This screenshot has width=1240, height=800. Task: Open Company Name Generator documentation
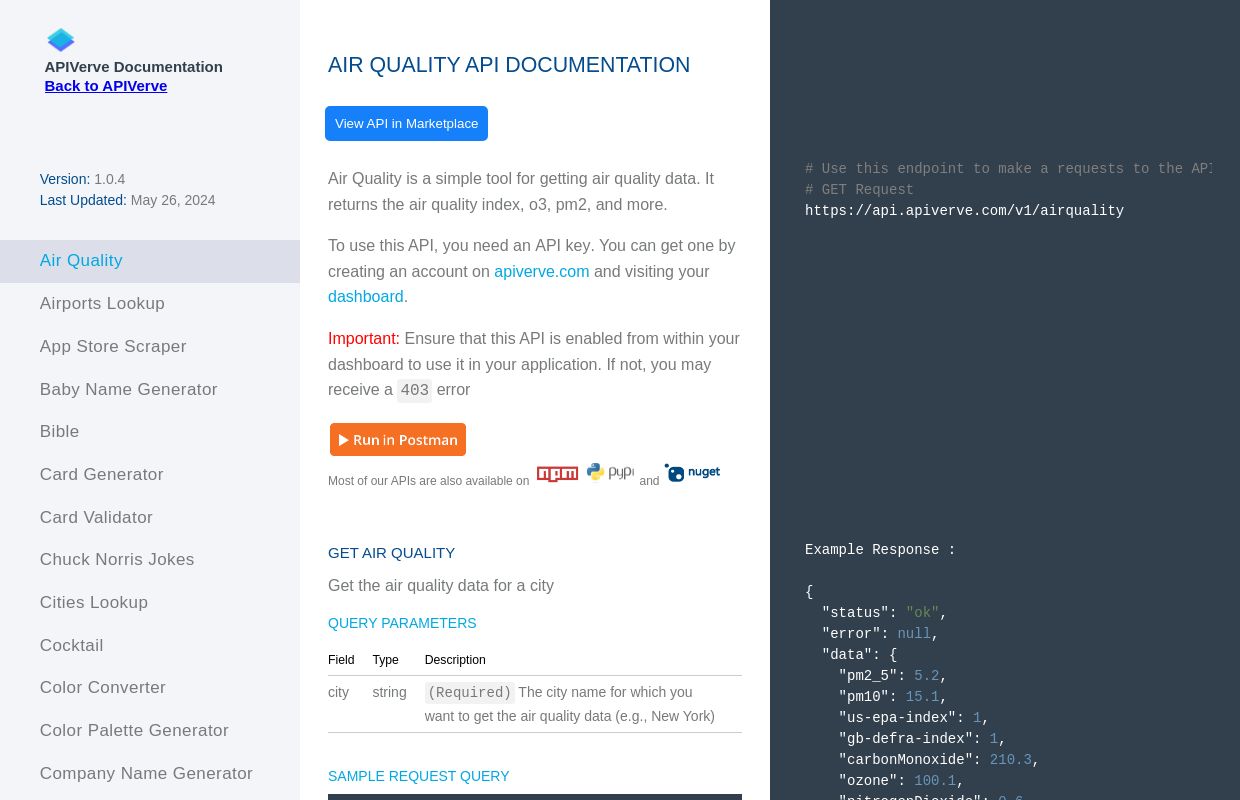[150, 774]
